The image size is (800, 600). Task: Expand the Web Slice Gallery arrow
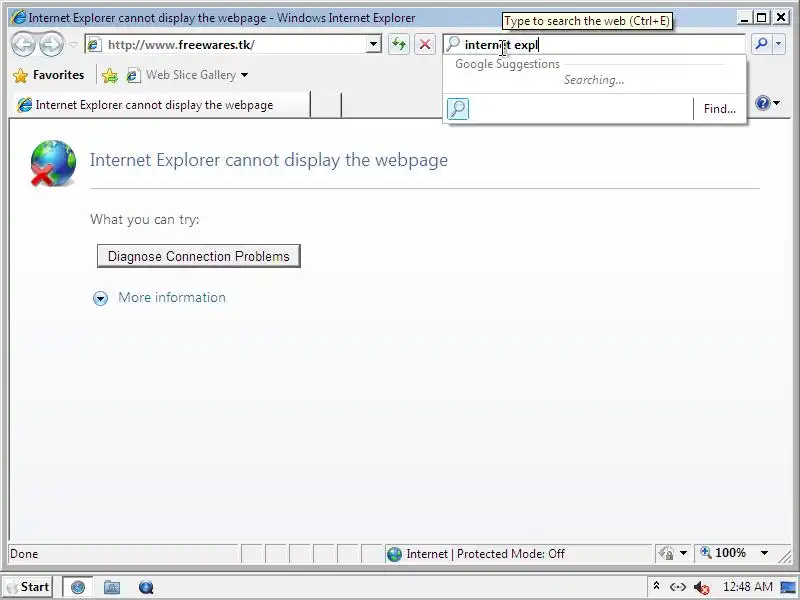click(x=244, y=75)
